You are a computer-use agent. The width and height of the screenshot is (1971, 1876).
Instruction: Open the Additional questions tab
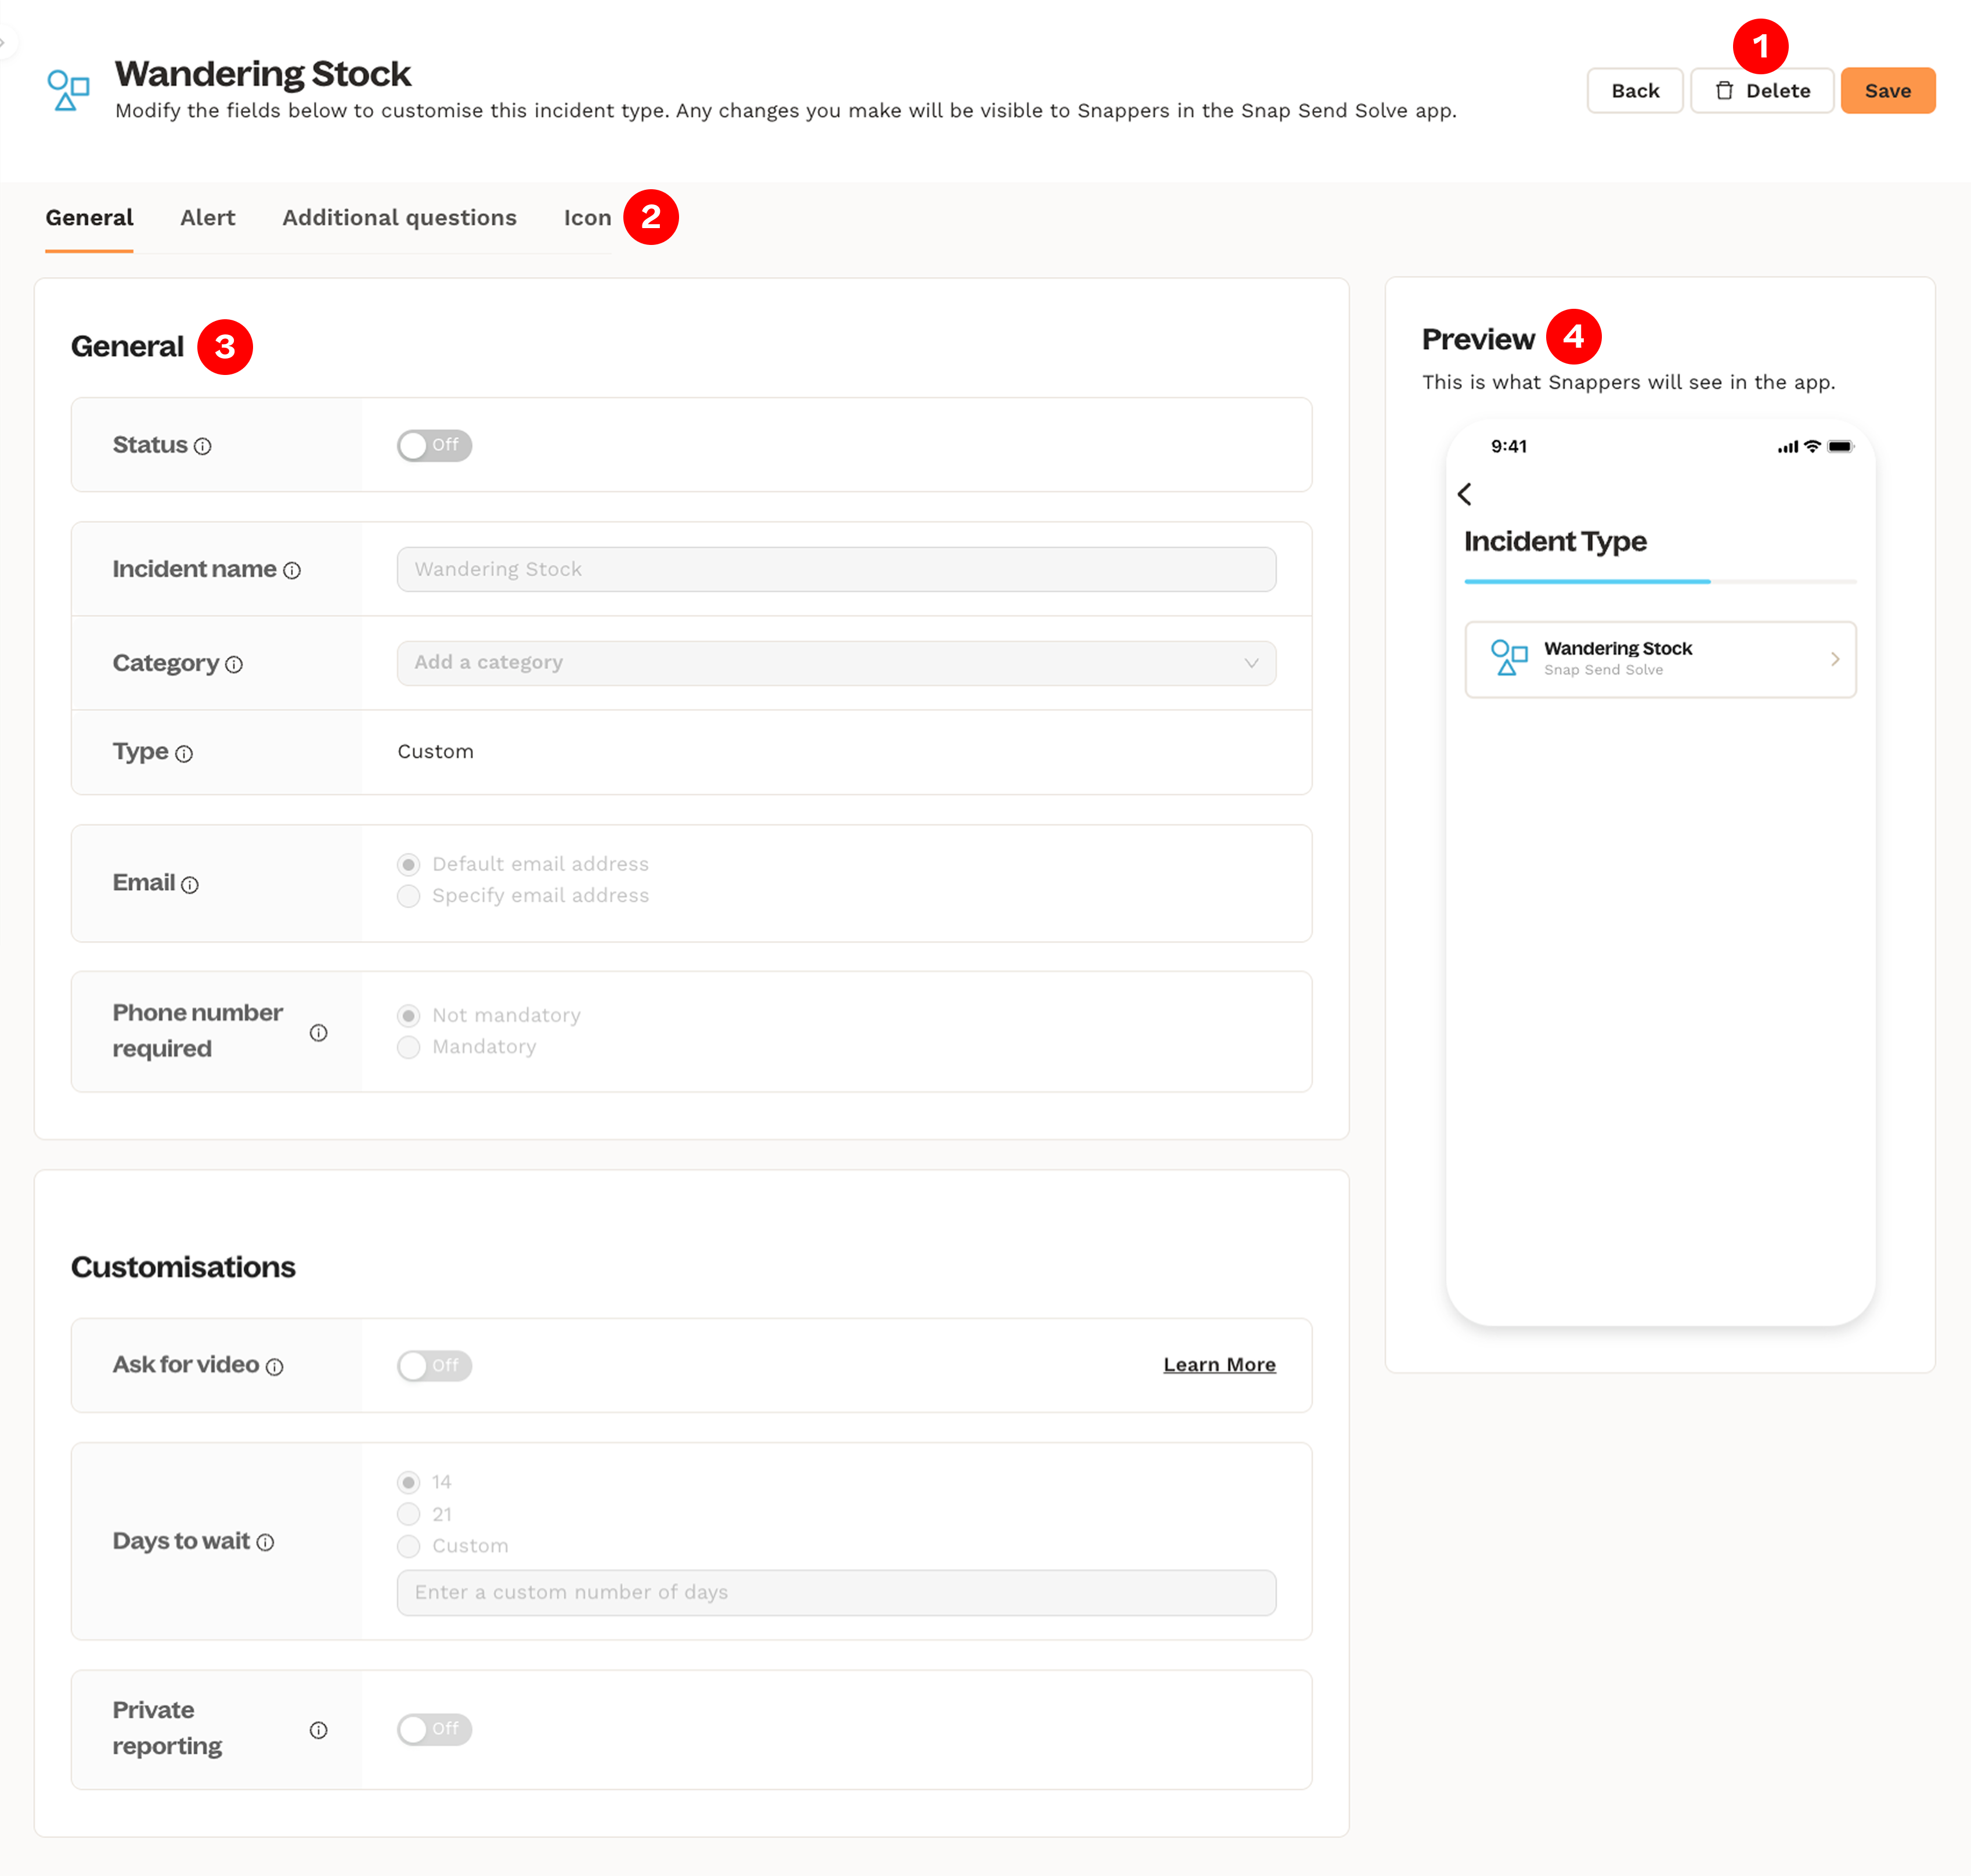click(x=399, y=218)
